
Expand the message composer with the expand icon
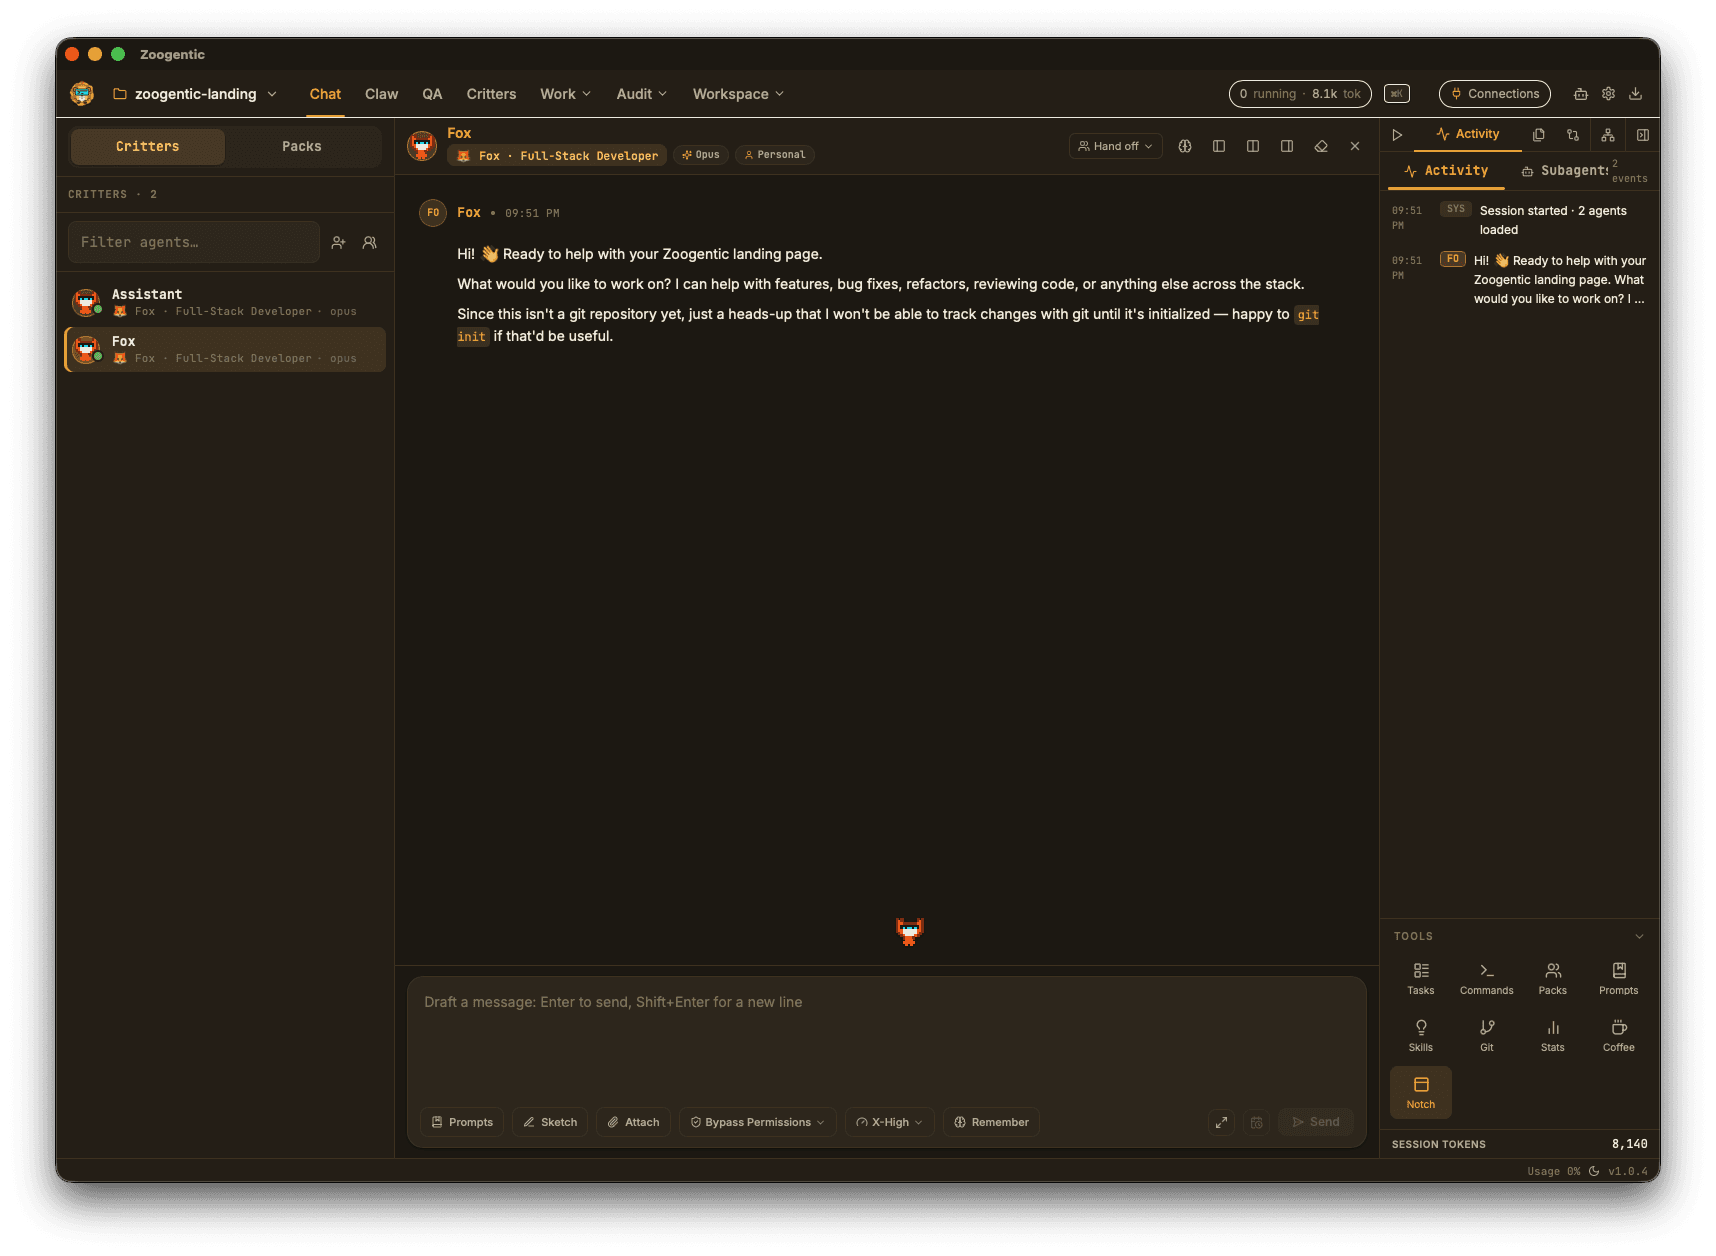[1222, 1122]
